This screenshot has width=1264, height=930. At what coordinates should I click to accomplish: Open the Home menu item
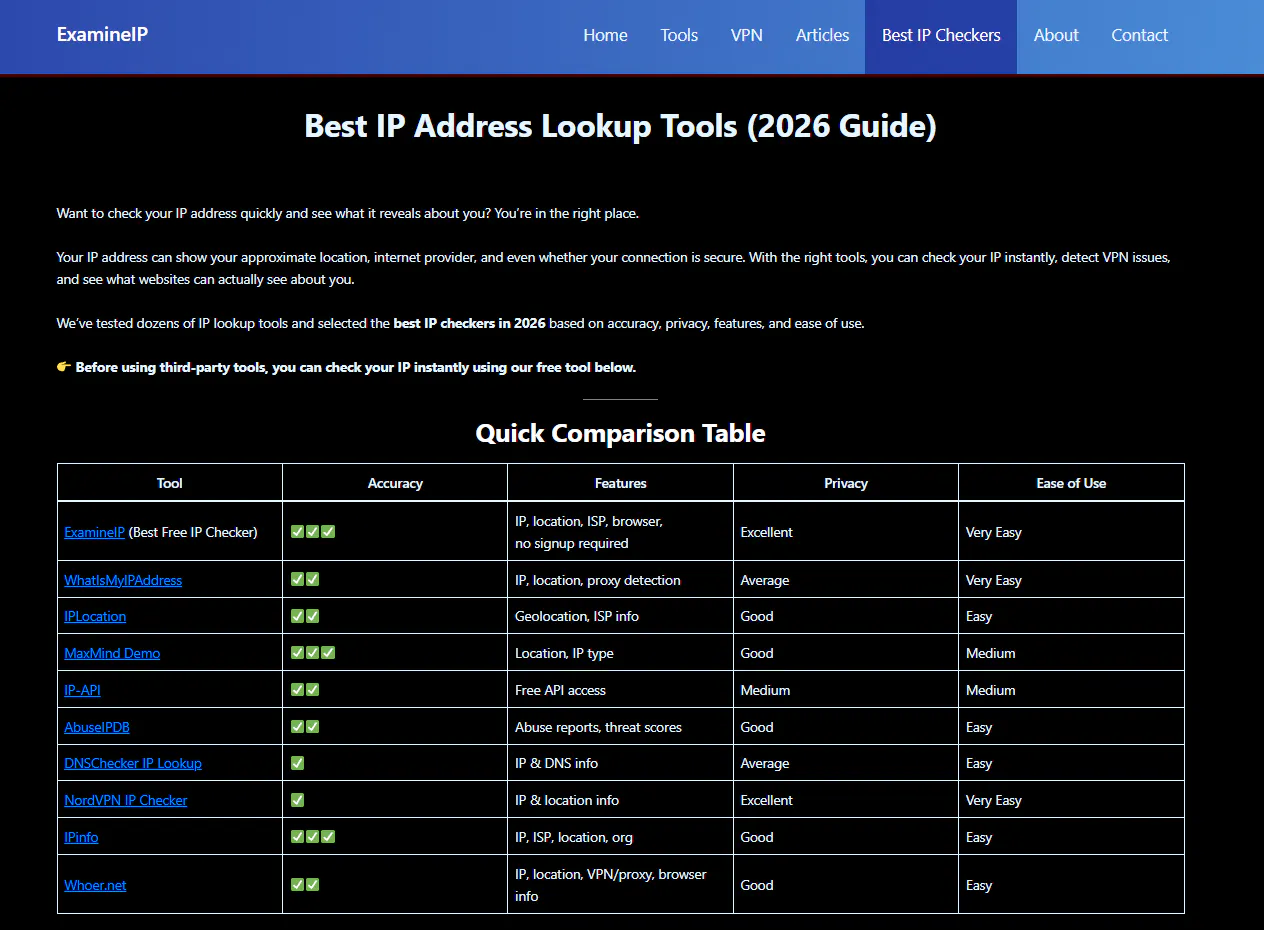[605, 35]
